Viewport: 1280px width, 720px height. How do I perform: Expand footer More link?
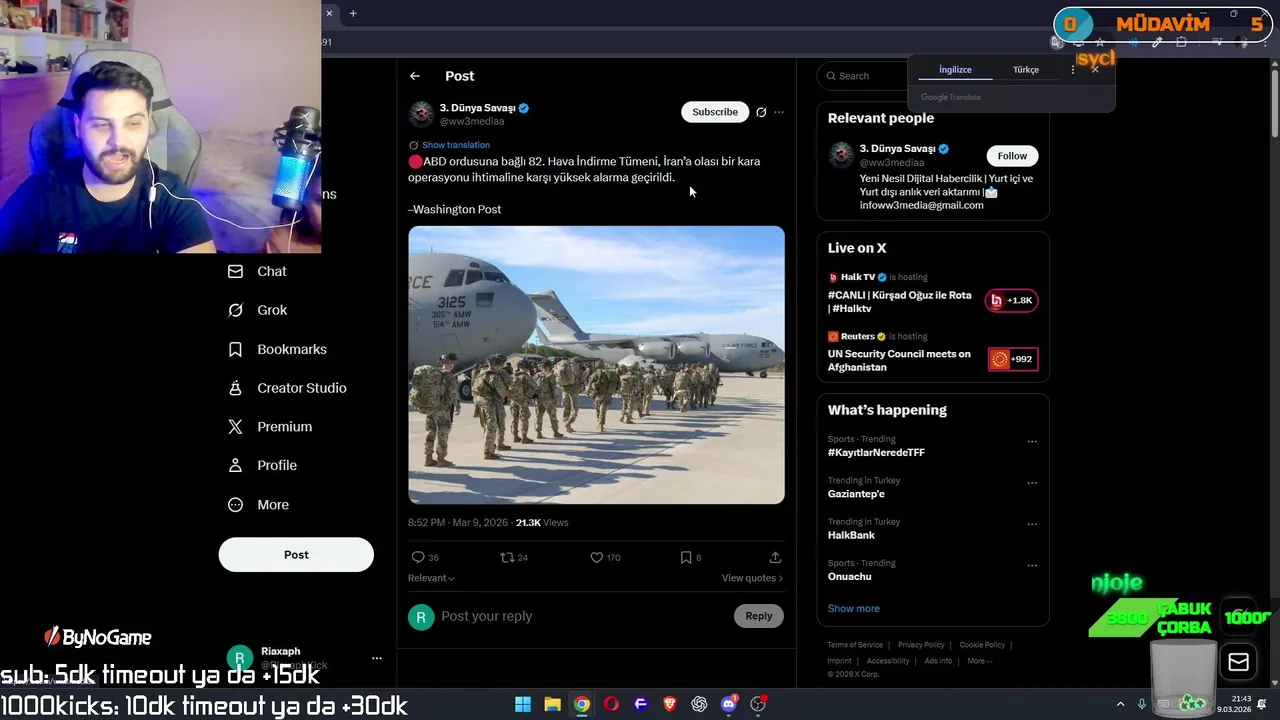tap(980, 661)
